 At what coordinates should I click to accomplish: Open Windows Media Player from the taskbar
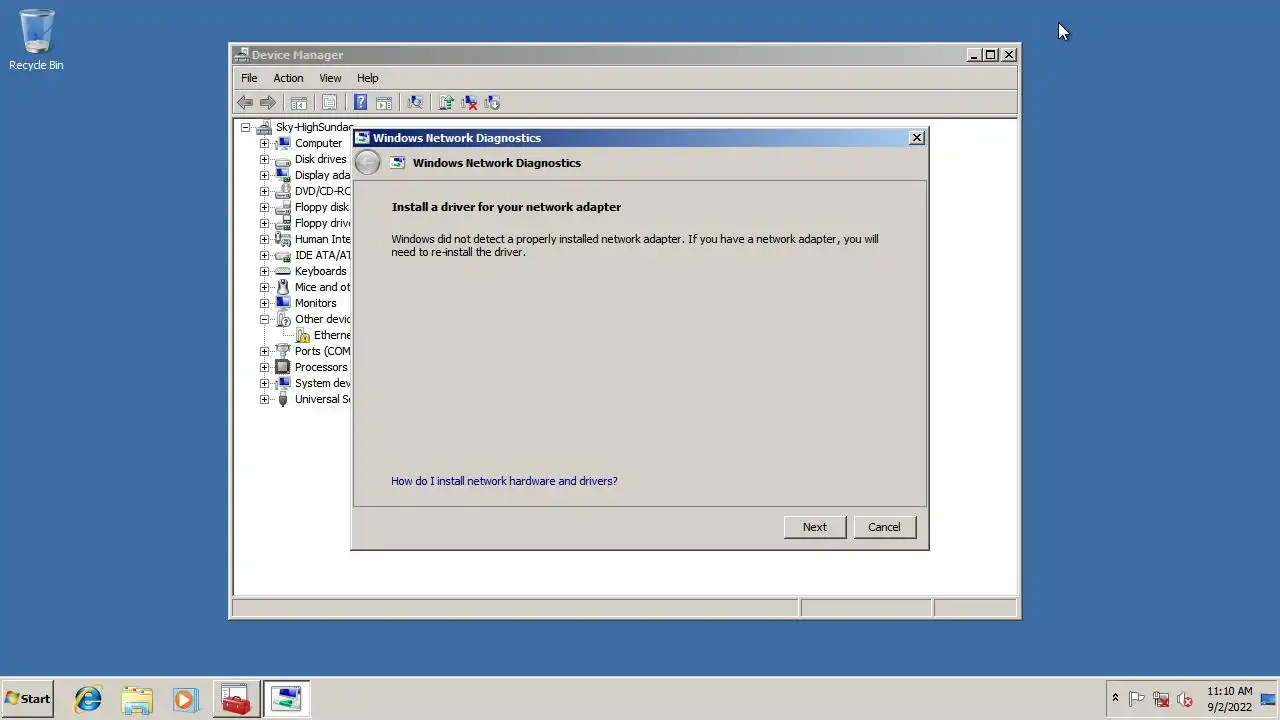(185, 699)
